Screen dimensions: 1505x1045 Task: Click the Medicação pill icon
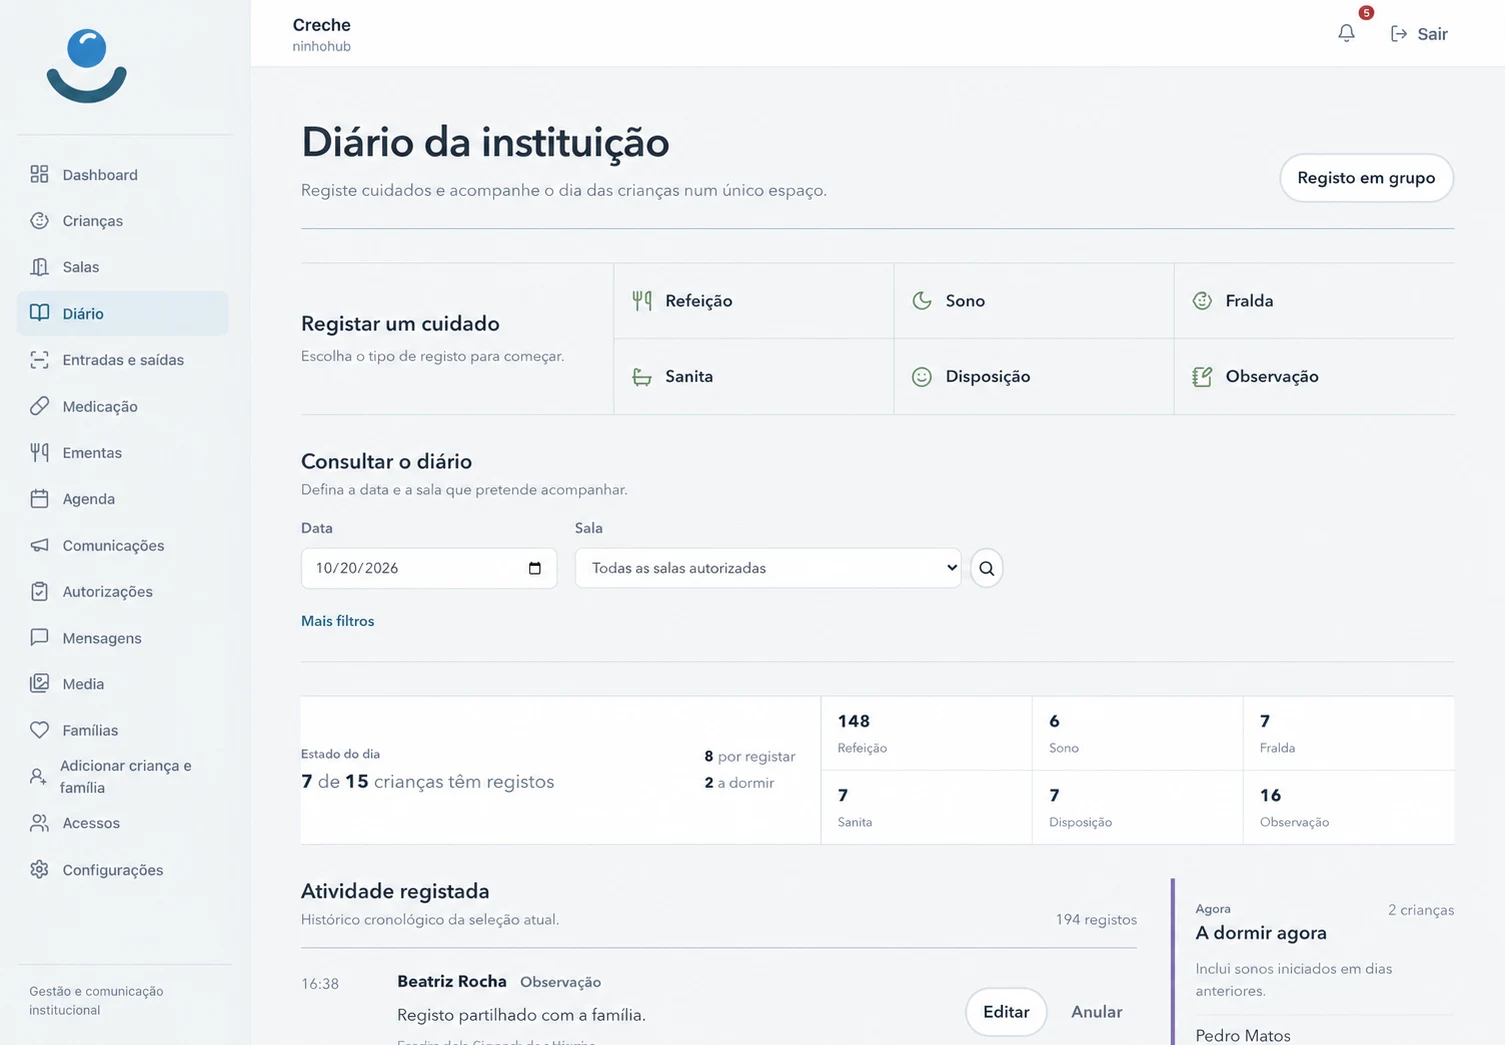pos(39,406)
